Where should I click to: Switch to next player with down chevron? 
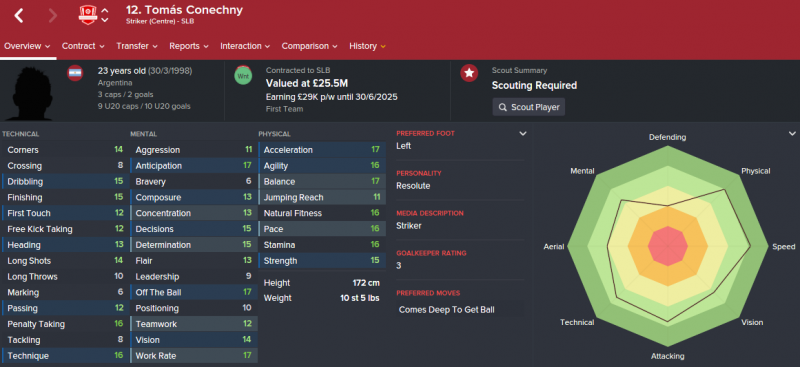pos(105,20)
